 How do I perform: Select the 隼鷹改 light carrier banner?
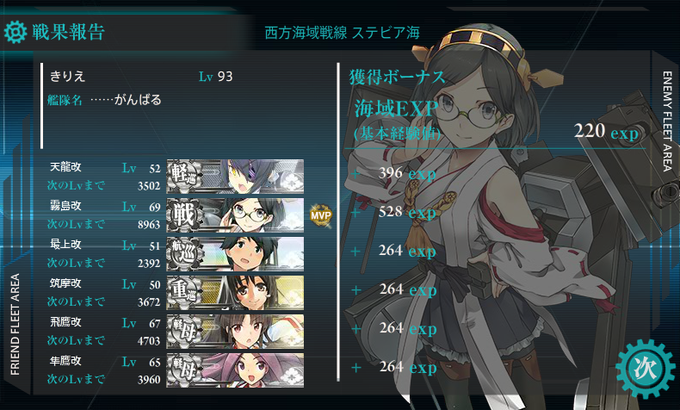[235, 370]
